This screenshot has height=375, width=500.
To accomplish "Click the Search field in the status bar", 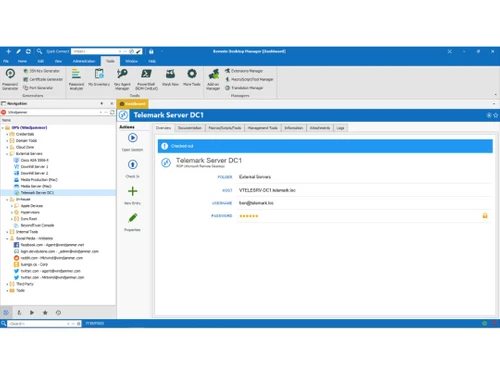I will point(37,323).
